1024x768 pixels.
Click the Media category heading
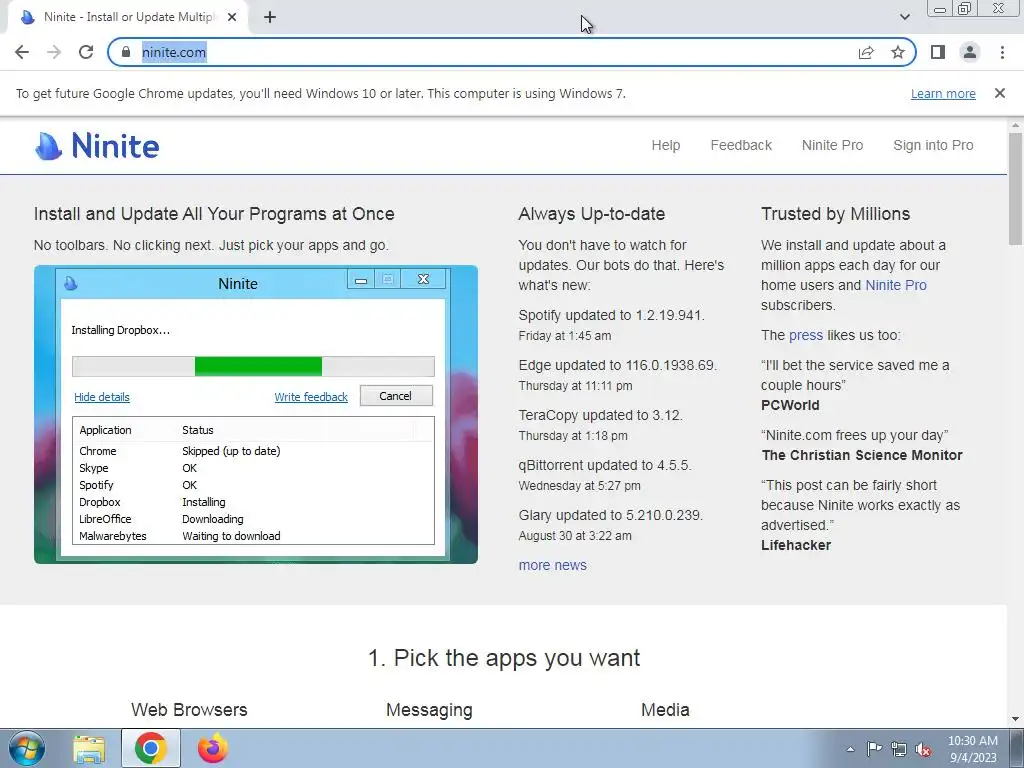coord(665,710)
